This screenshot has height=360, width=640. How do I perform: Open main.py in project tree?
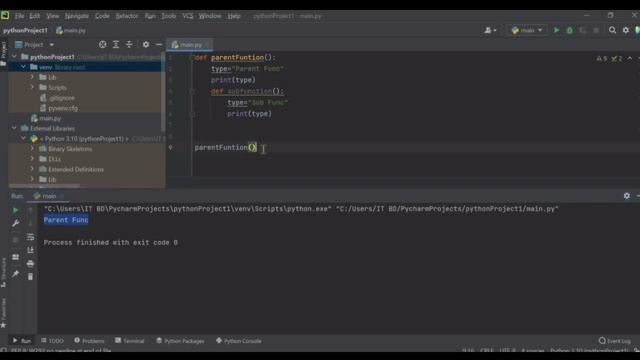[x=46, y=118]
